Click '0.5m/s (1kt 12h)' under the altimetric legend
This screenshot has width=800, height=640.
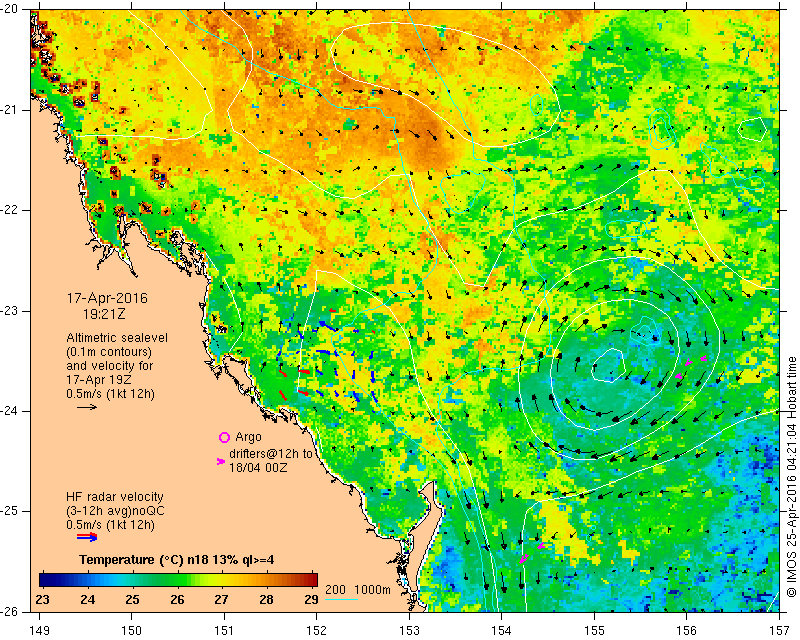[x=110, y=394]
